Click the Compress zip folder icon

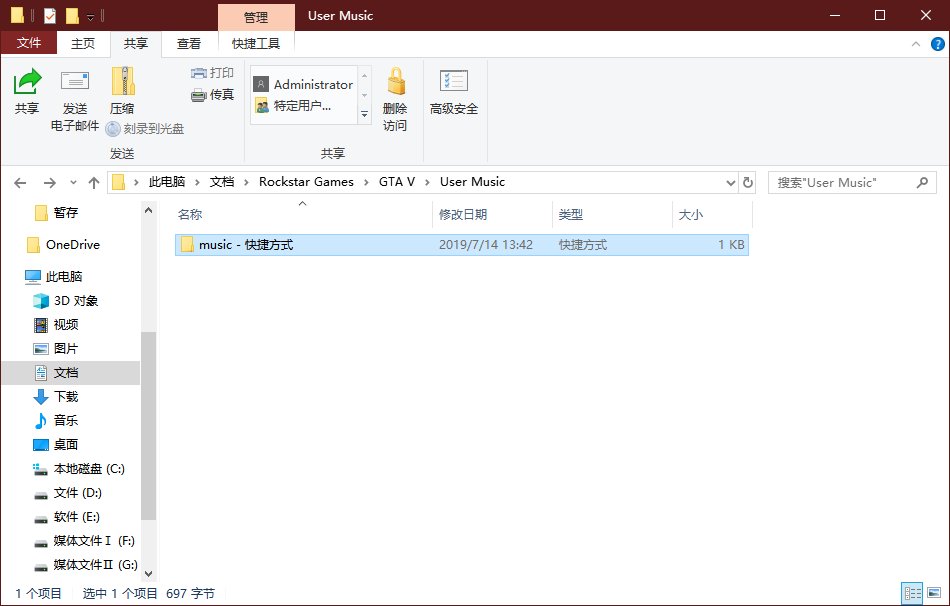click(x=122, y=82)
